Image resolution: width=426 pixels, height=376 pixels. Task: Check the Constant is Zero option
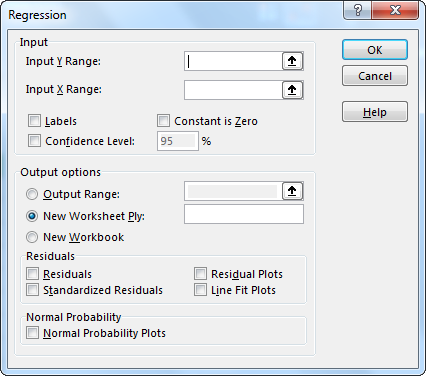click(163, 121)
